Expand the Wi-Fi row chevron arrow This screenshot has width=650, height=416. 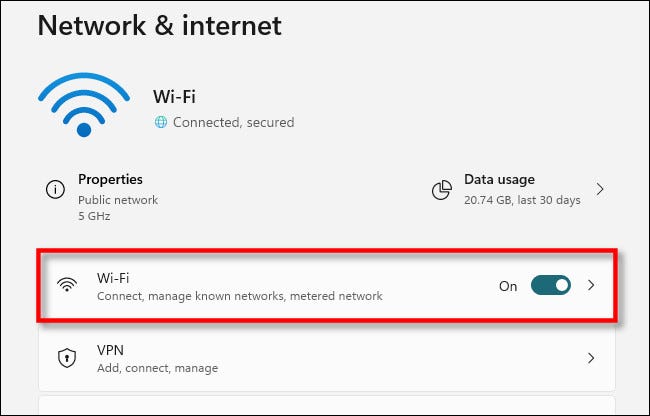[x=591, y=285]
